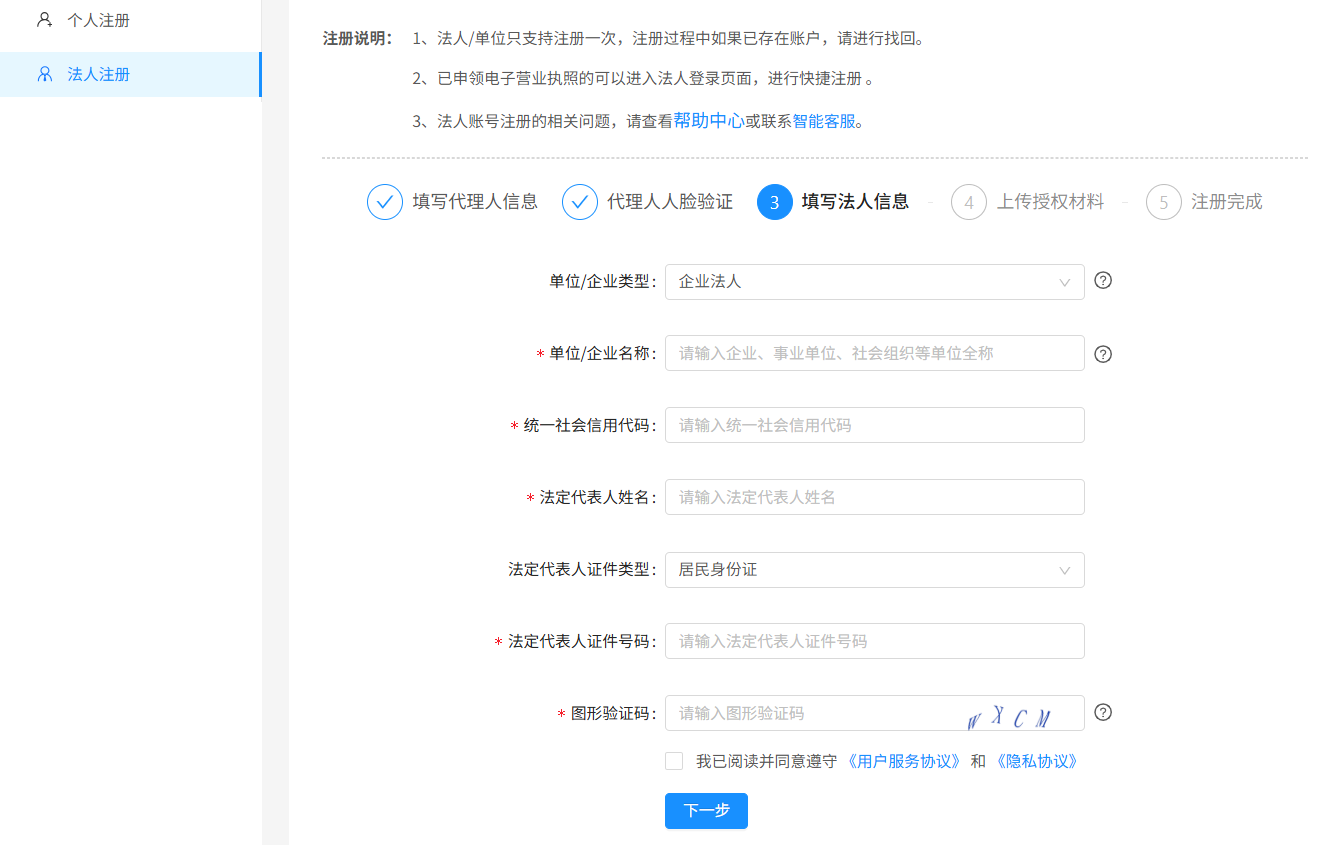Image resolution: width=1335 pixels, height=845 pixels.
Task: Click help icon beside 单位/企业类型 dropdown
Action: click(1103, 281)
